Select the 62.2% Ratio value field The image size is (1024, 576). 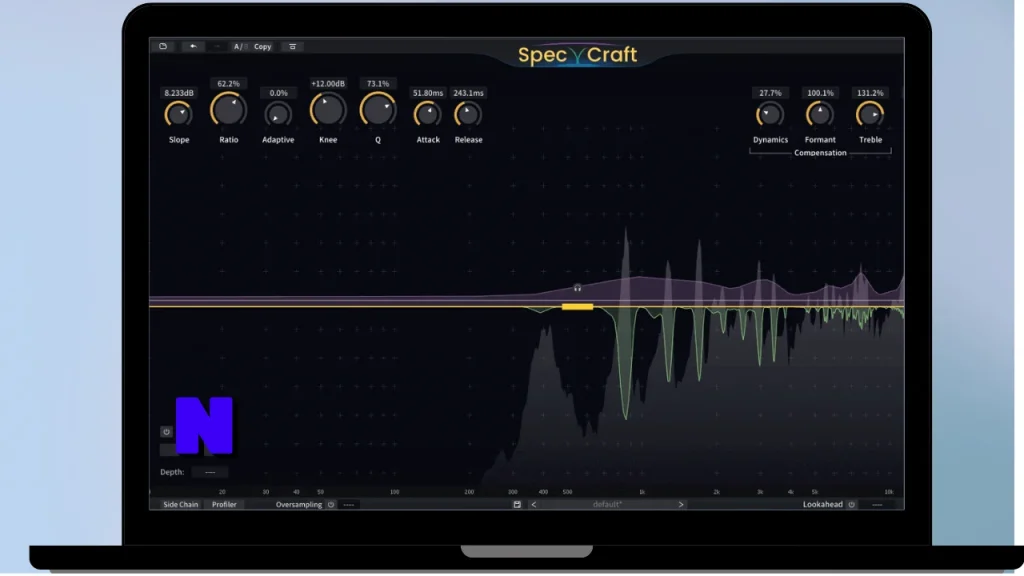click(x=229, y=84)
